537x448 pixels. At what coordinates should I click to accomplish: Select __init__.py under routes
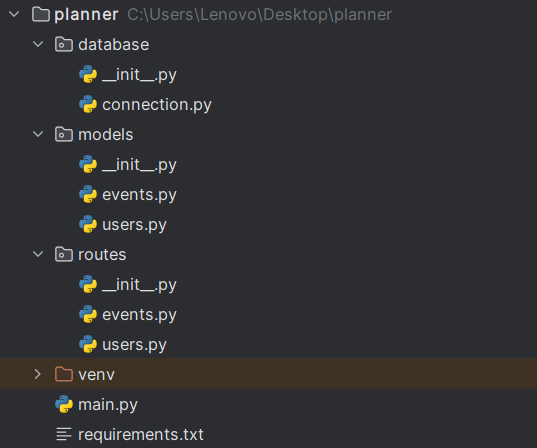point(139,285)
